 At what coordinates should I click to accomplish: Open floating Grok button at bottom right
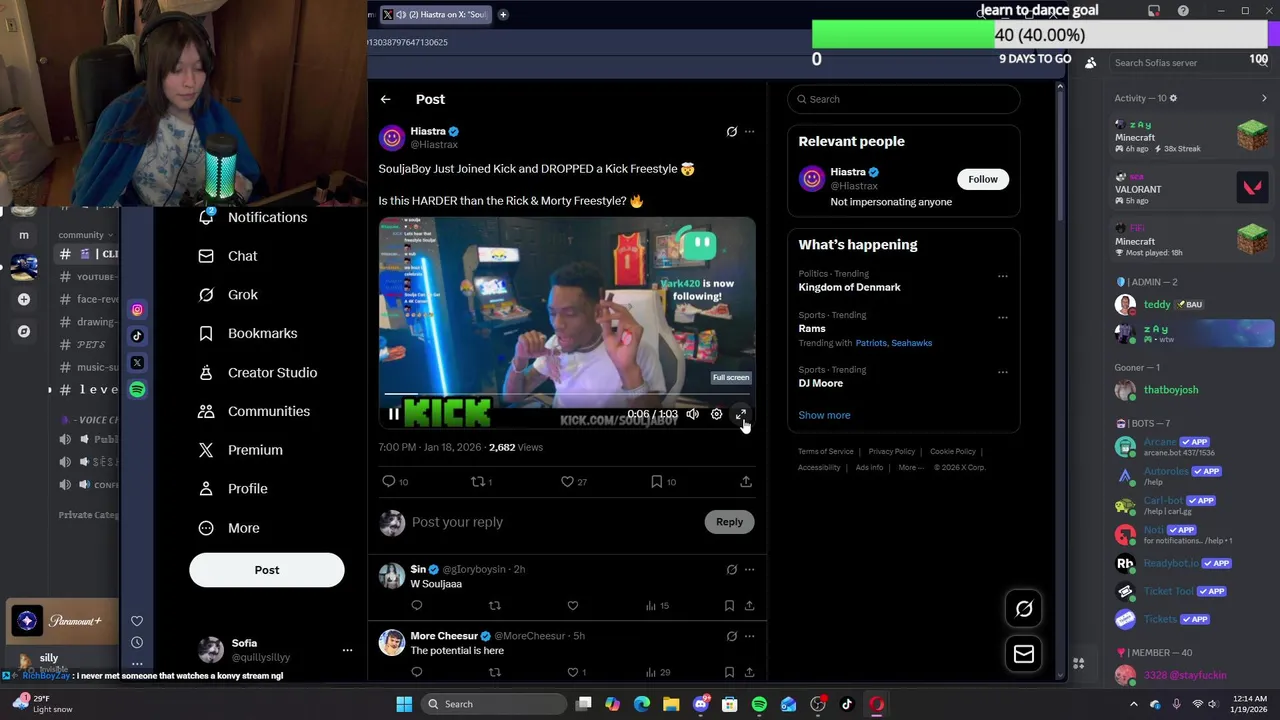(x=1024, y=609)
